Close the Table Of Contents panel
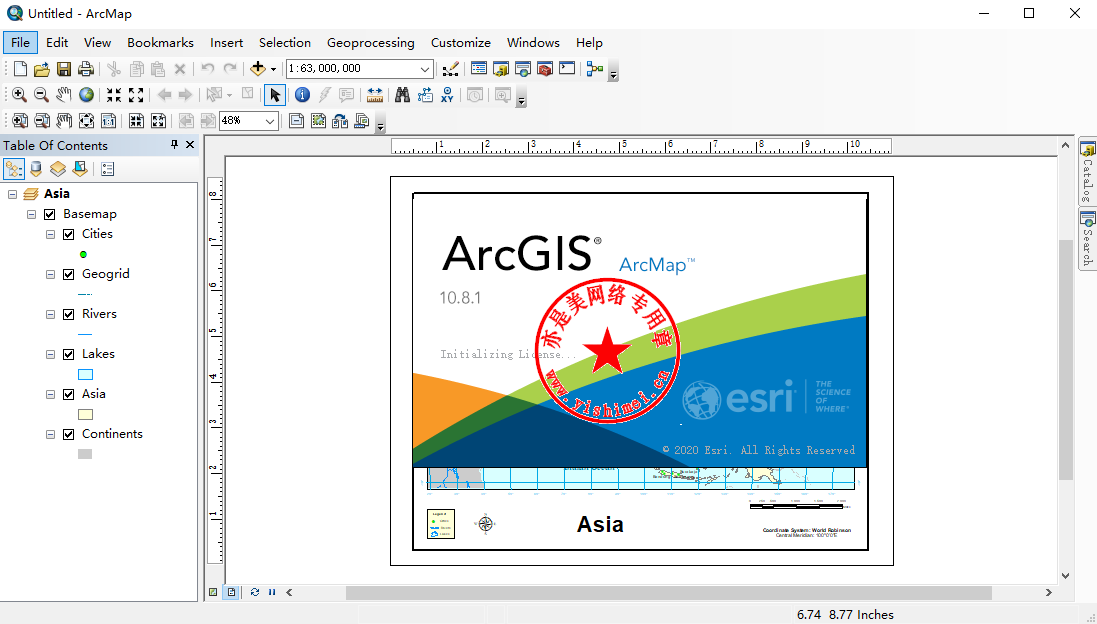The width and height of the screenshot is (1097, 624). 190,144
